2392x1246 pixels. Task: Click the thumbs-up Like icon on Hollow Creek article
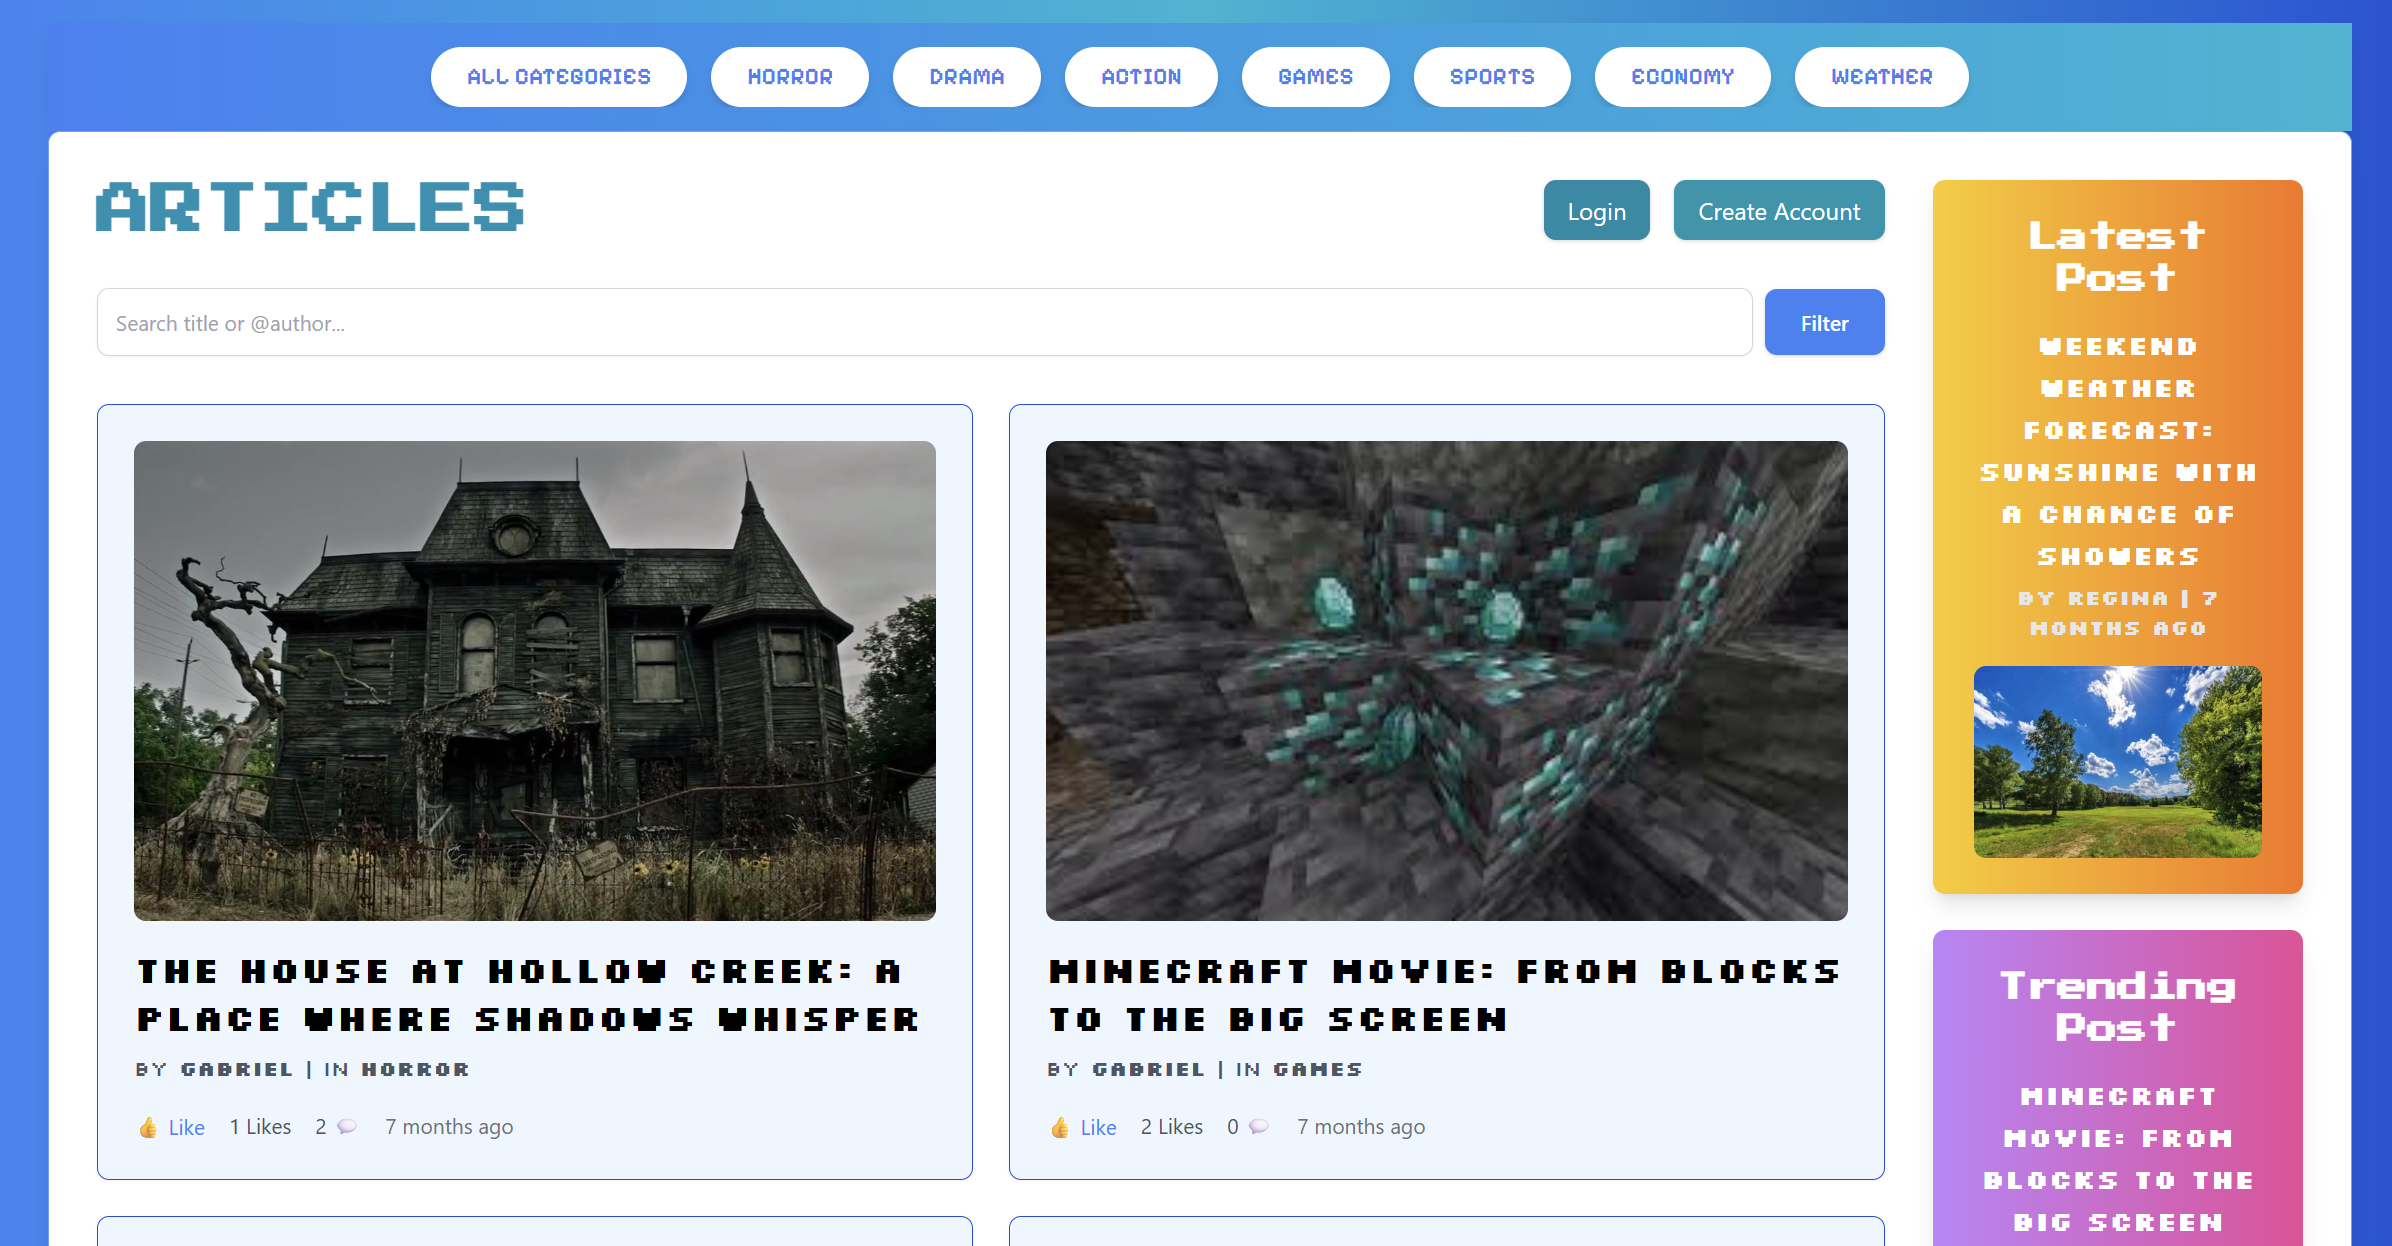148,1126
